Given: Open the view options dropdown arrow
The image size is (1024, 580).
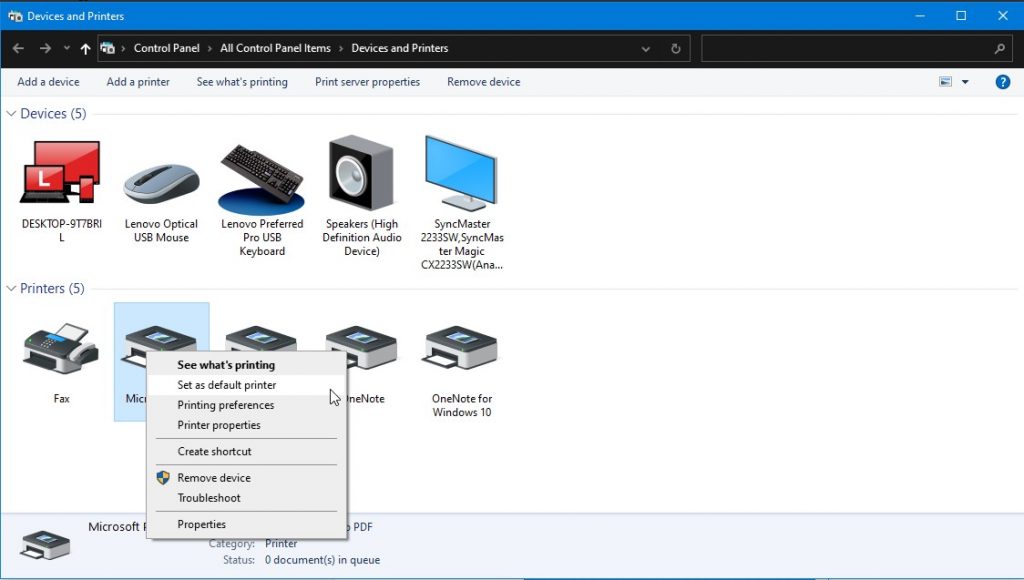Looking at the screenshot, I should [965, 82].
